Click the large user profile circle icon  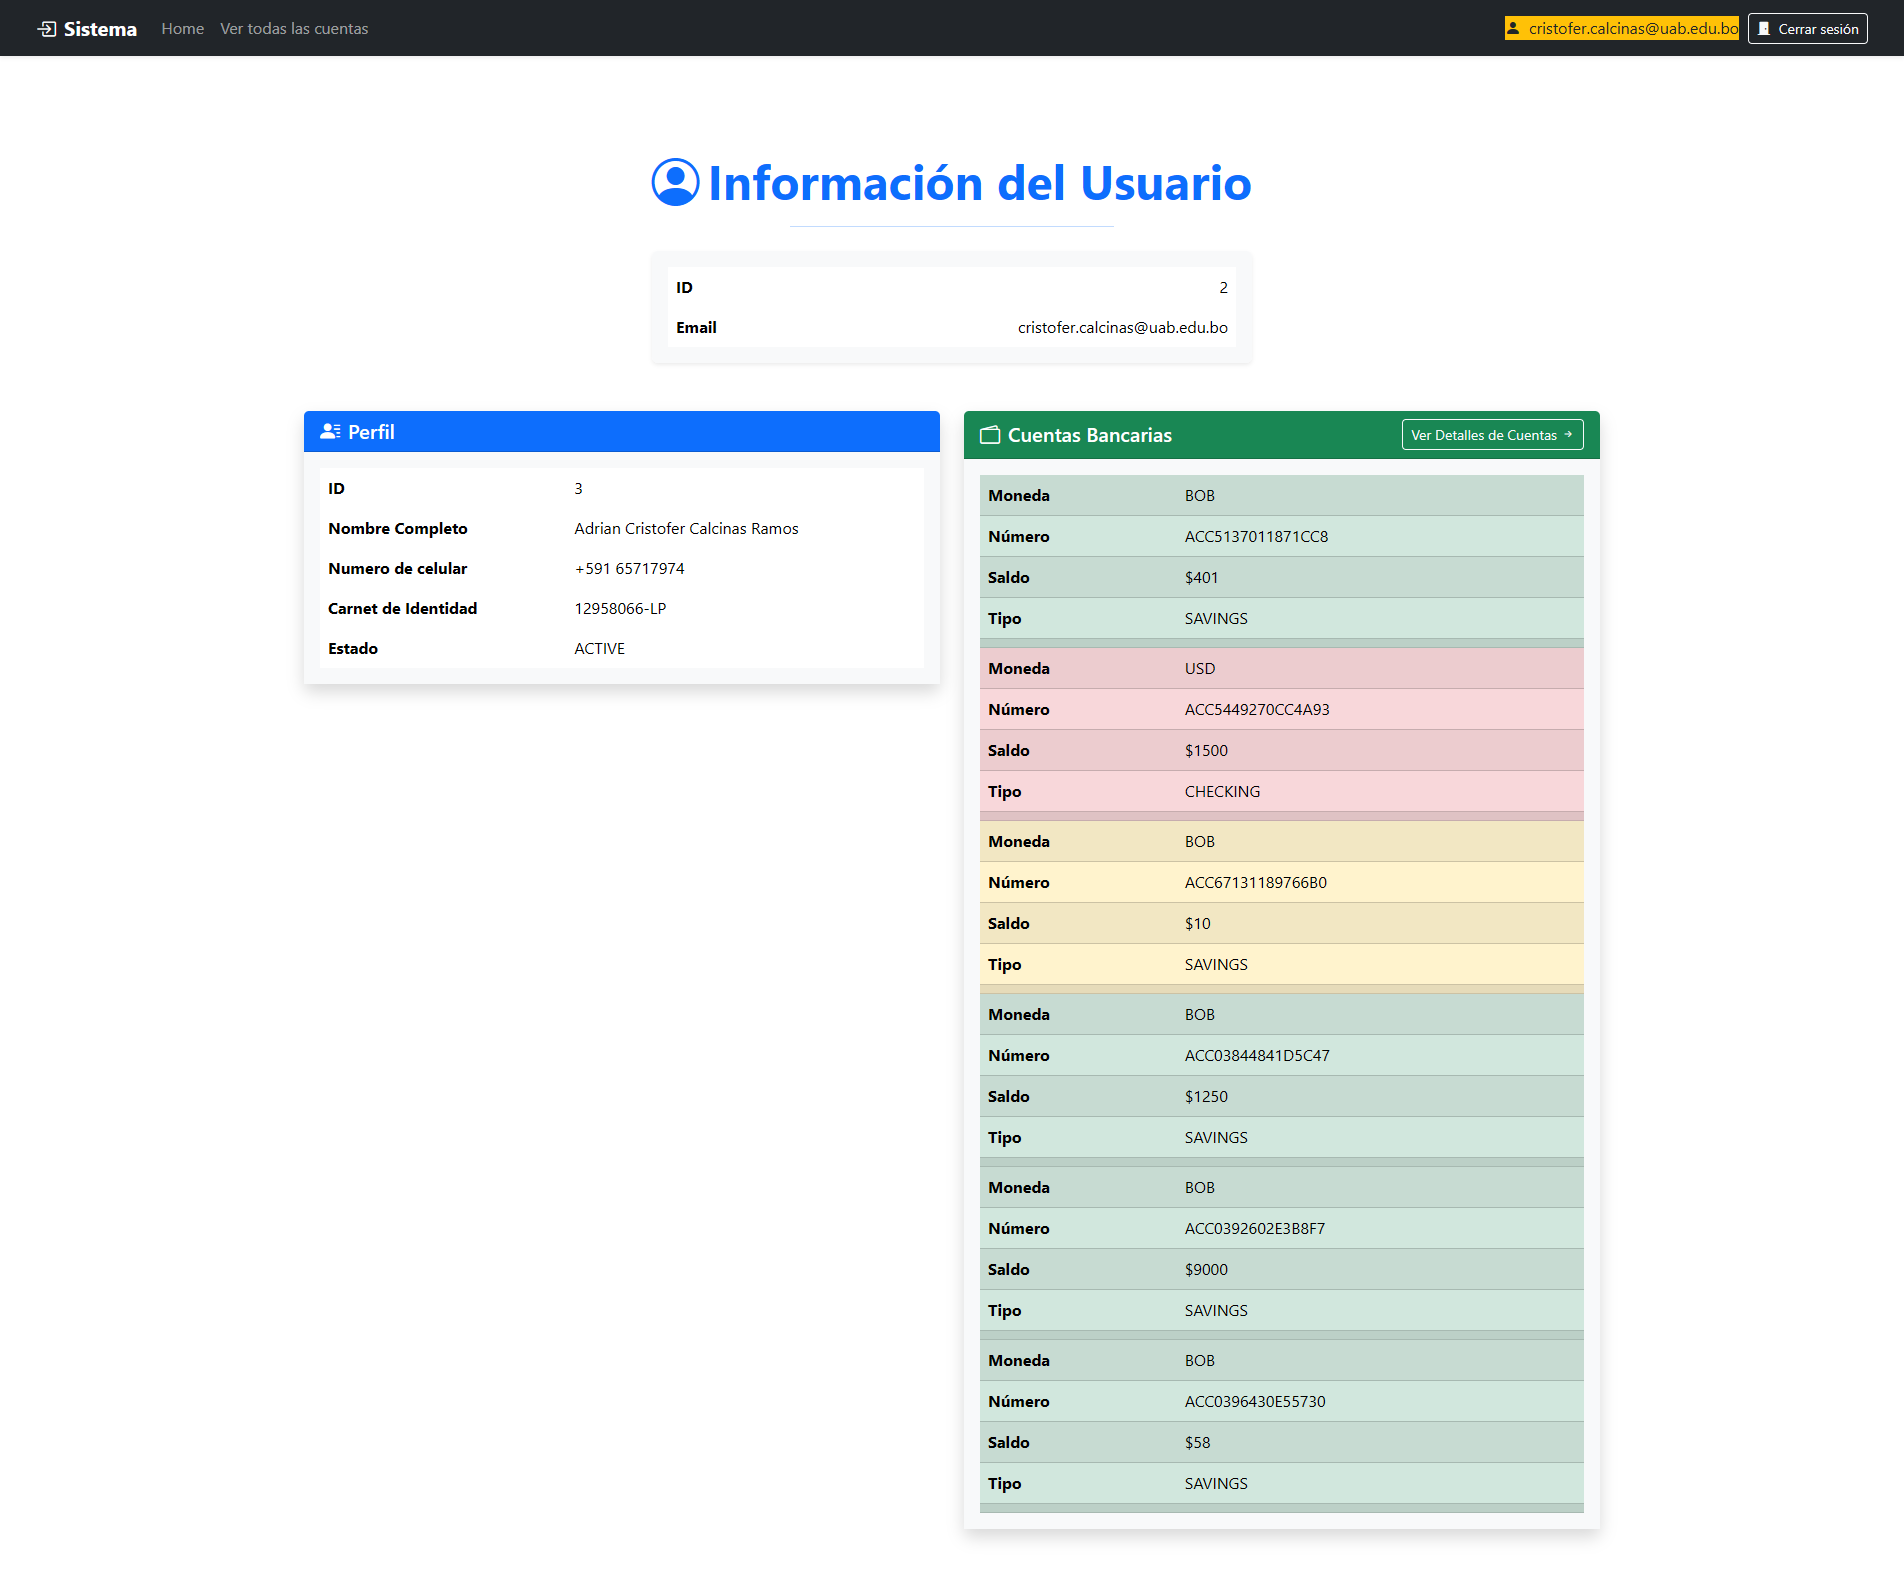coord(676,182)
